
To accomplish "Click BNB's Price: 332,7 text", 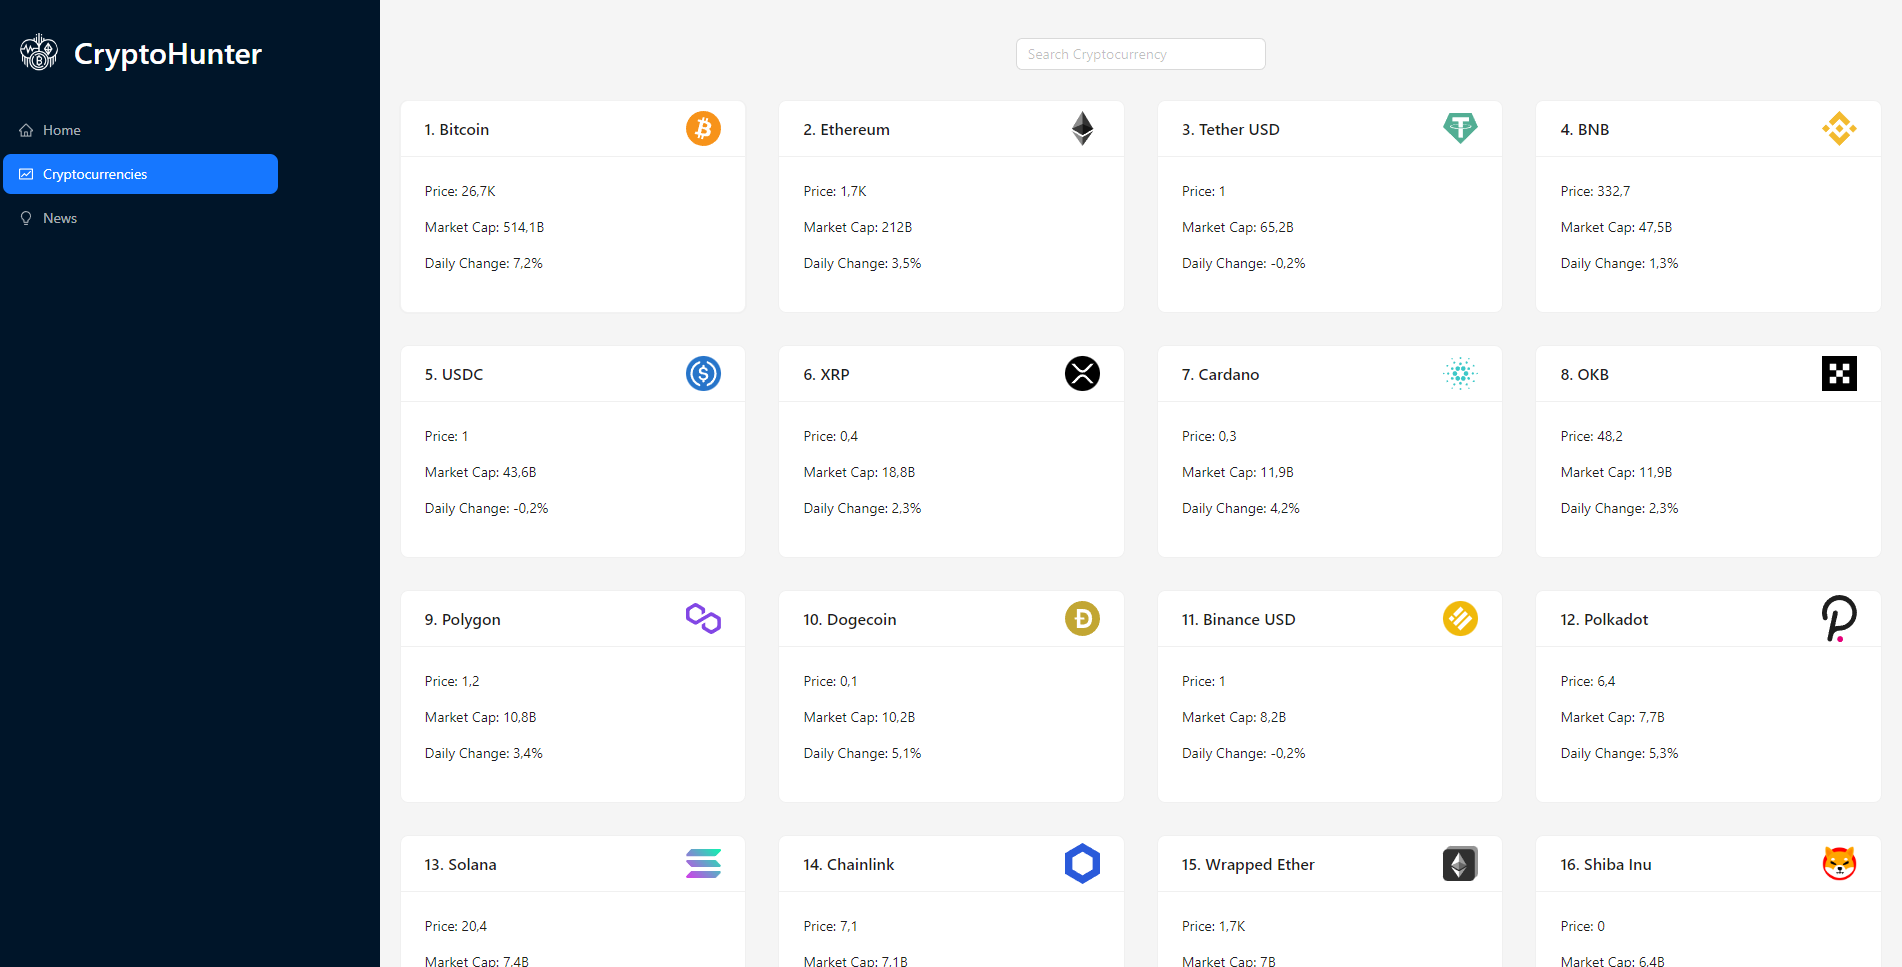I will click(1595, 191).
